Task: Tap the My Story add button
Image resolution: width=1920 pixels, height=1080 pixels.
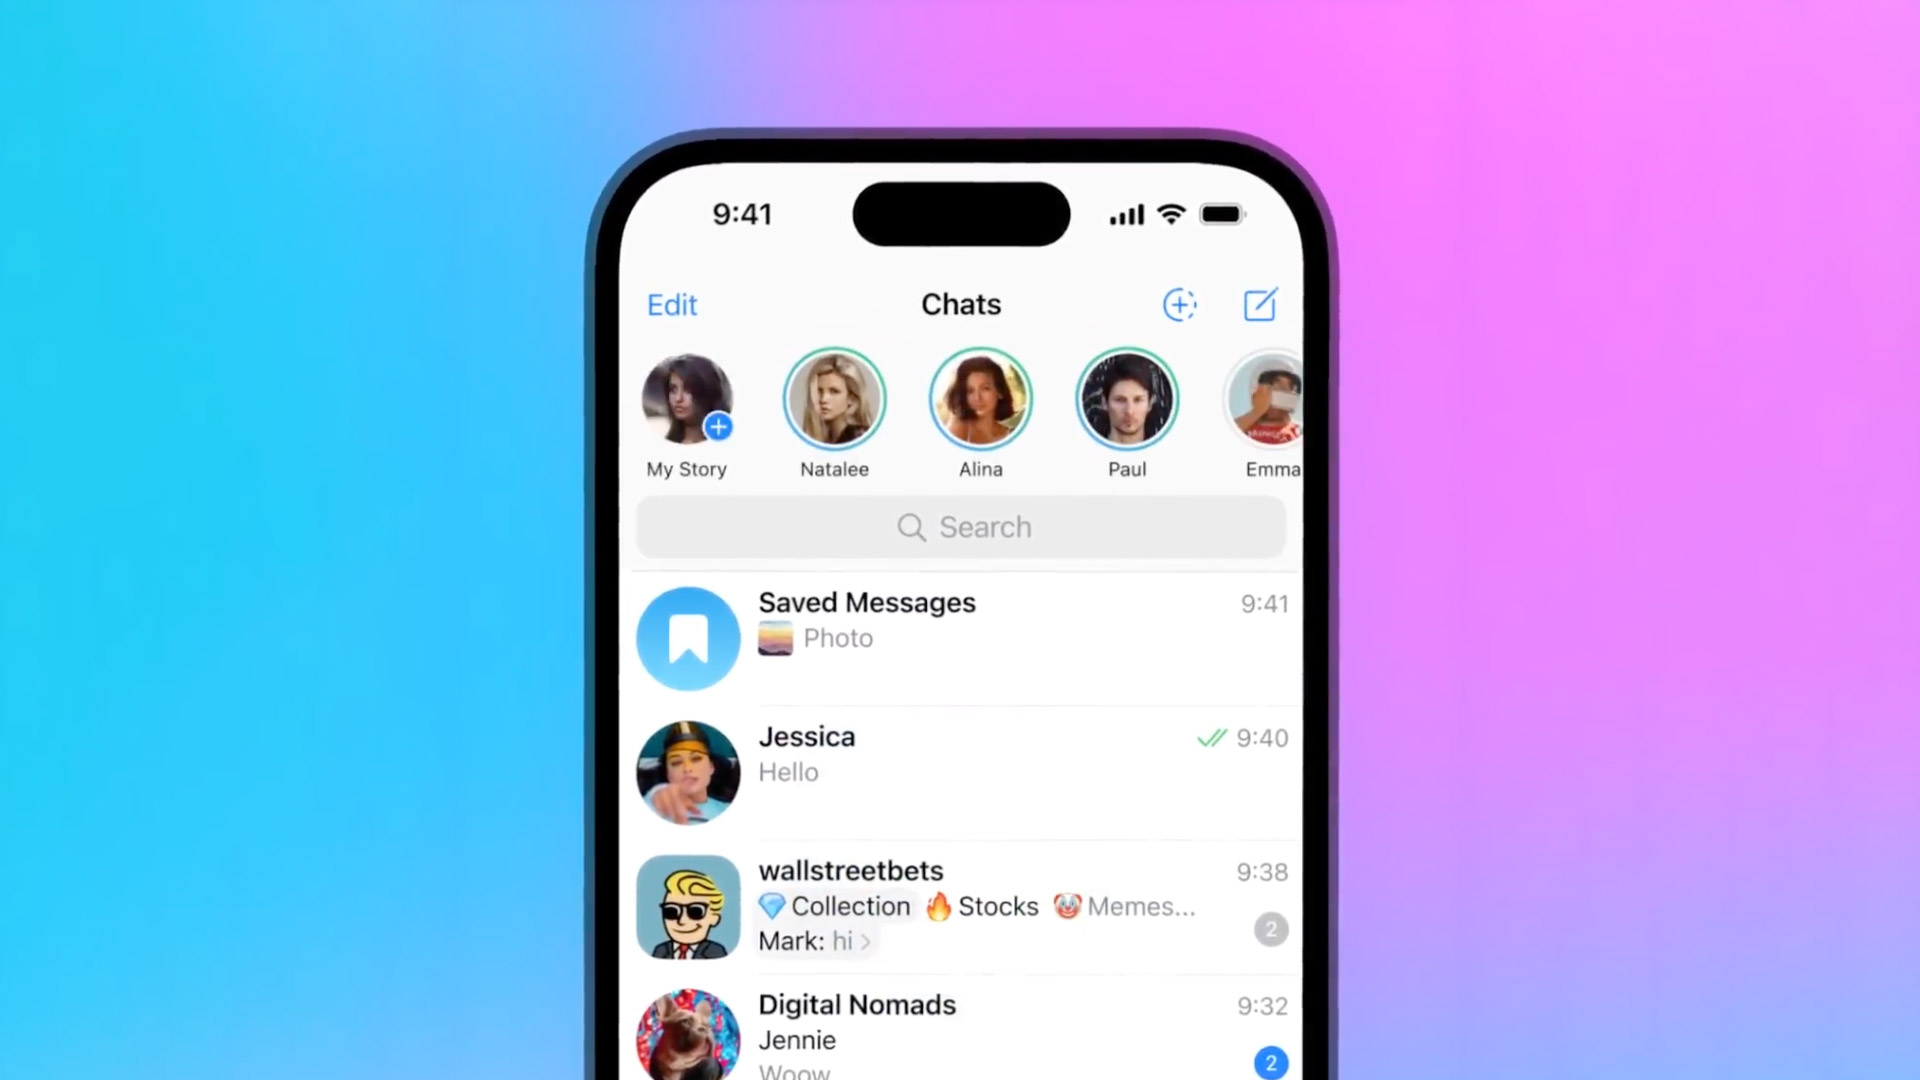Action: pyautogui.click(x=719, y=426)
